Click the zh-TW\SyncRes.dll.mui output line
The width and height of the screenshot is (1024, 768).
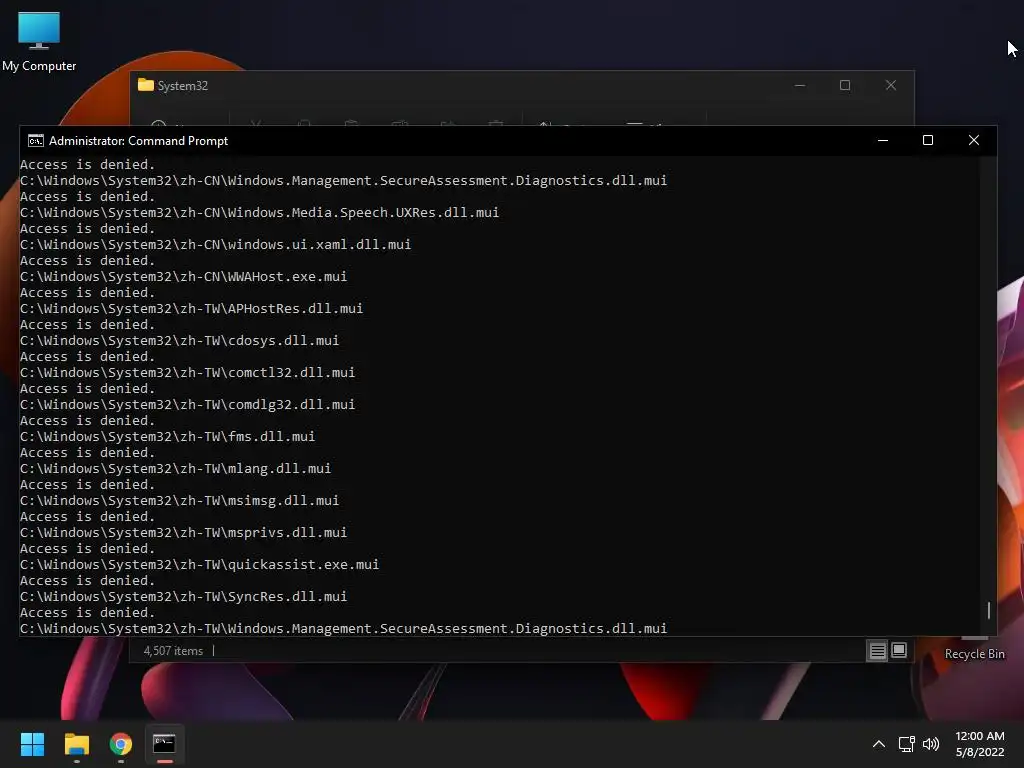click(x=184, y=596)
